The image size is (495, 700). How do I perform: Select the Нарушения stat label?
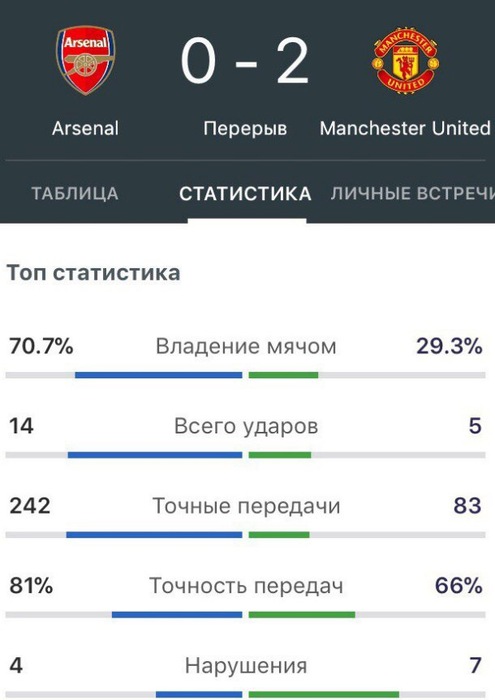tap(246, 666)
